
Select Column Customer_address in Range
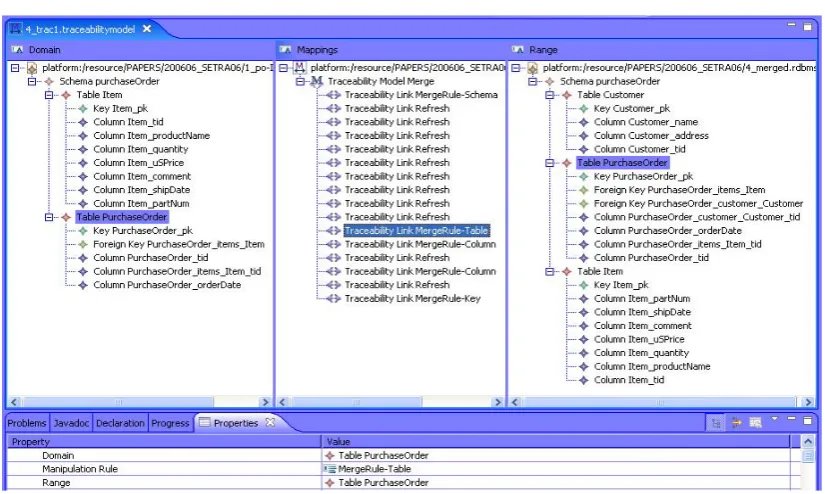tap(651, 136)
